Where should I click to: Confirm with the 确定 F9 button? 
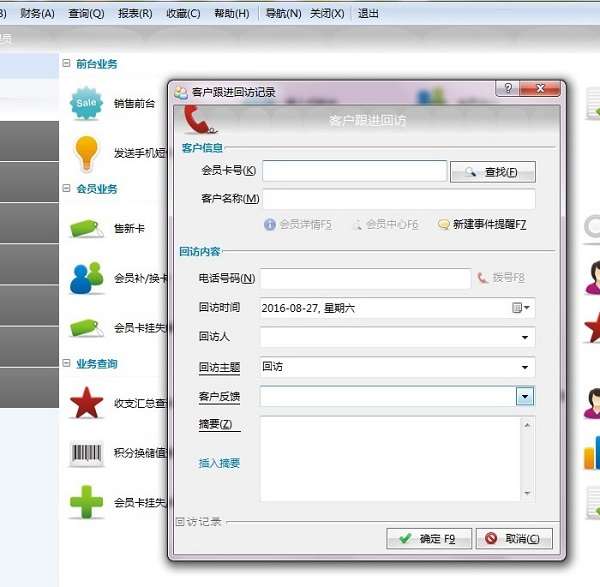[429, 538]
